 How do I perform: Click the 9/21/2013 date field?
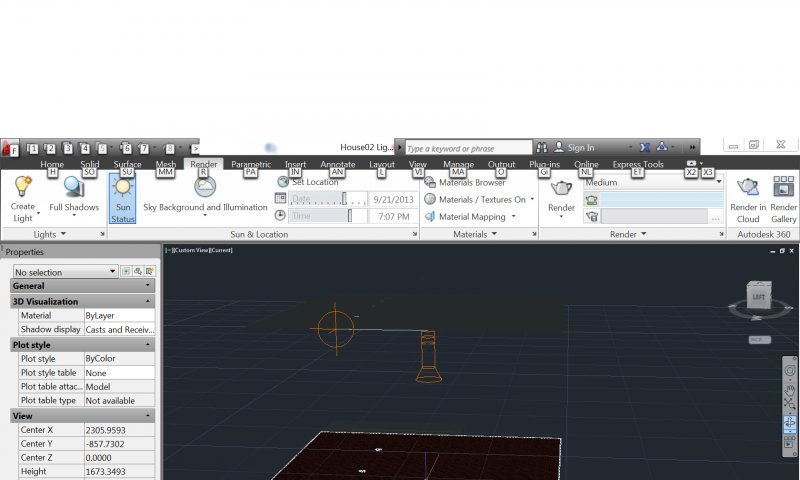pyautogui.click(x=393, y=199)
